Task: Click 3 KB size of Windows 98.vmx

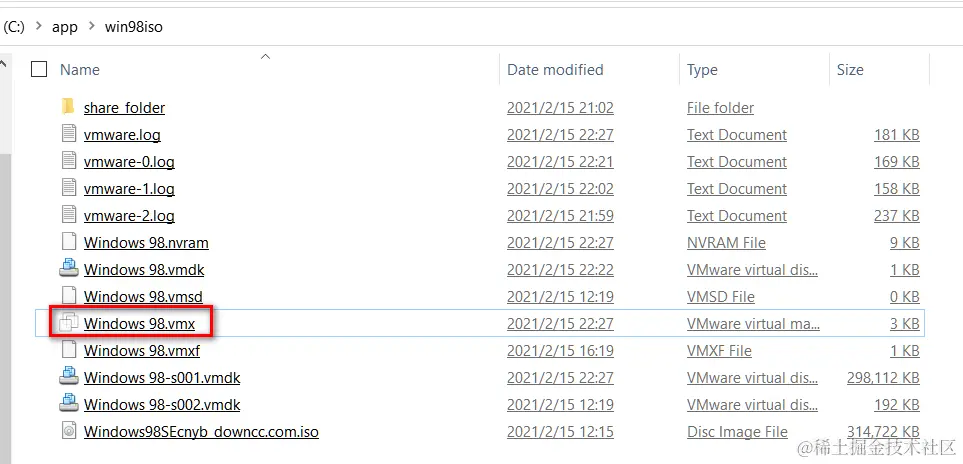Action: pyautogui.click(x=905, y=323)
